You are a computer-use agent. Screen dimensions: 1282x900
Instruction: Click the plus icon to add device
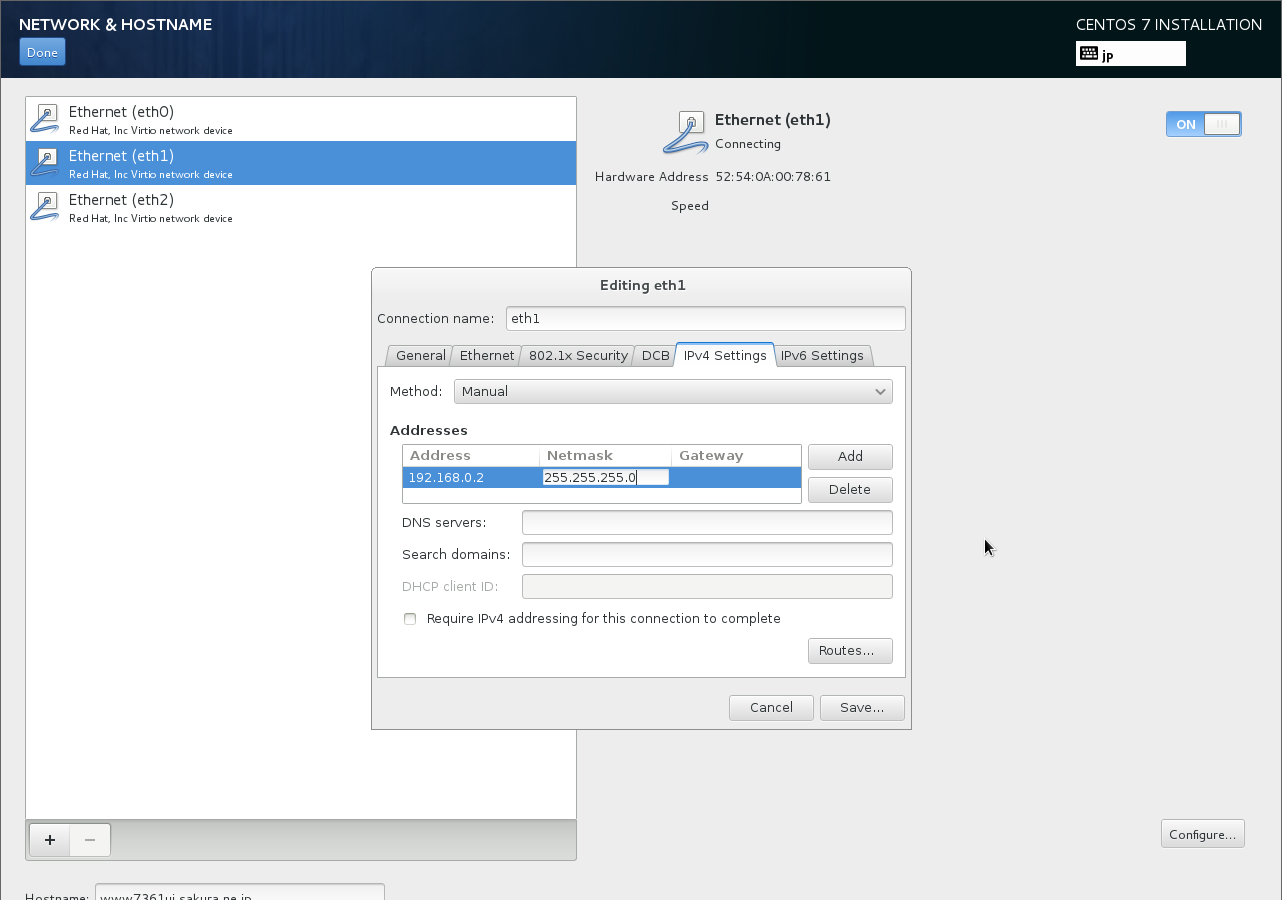pyautogui.click(x=50, y=840)
